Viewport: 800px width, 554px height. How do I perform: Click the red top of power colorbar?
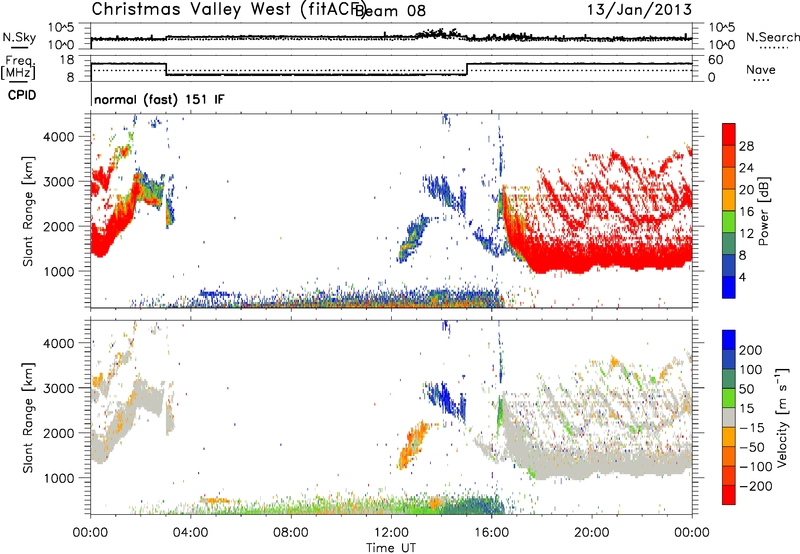pyautogui.click(x=729, y=134)
